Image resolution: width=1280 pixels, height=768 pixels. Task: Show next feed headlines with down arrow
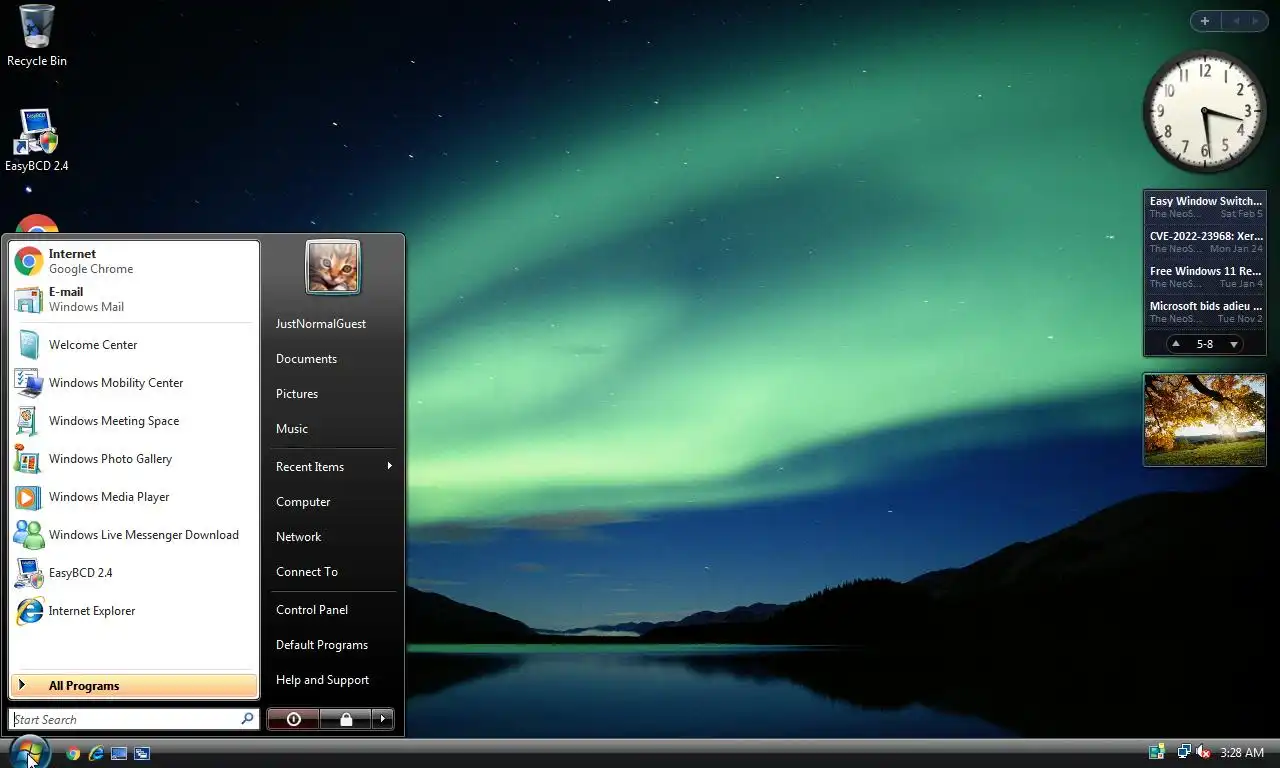(1234, 344)
